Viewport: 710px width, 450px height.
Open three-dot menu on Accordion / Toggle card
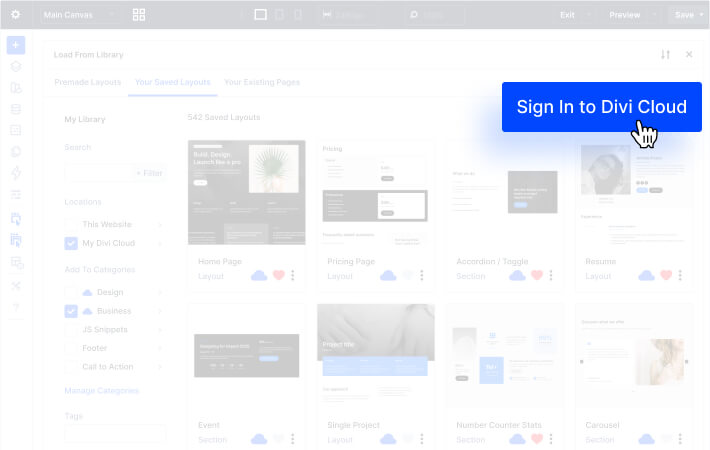point(551,275)
